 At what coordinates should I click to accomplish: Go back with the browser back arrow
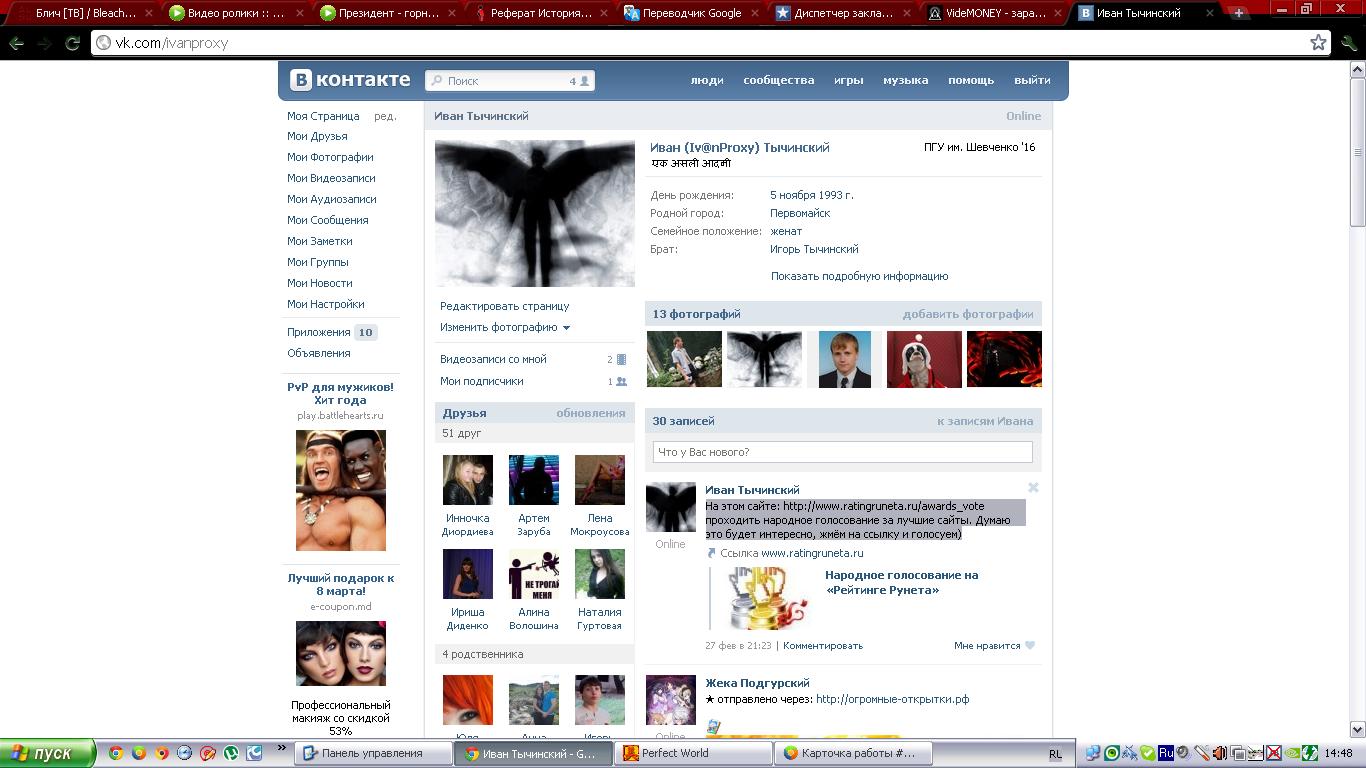pos(17,43)
